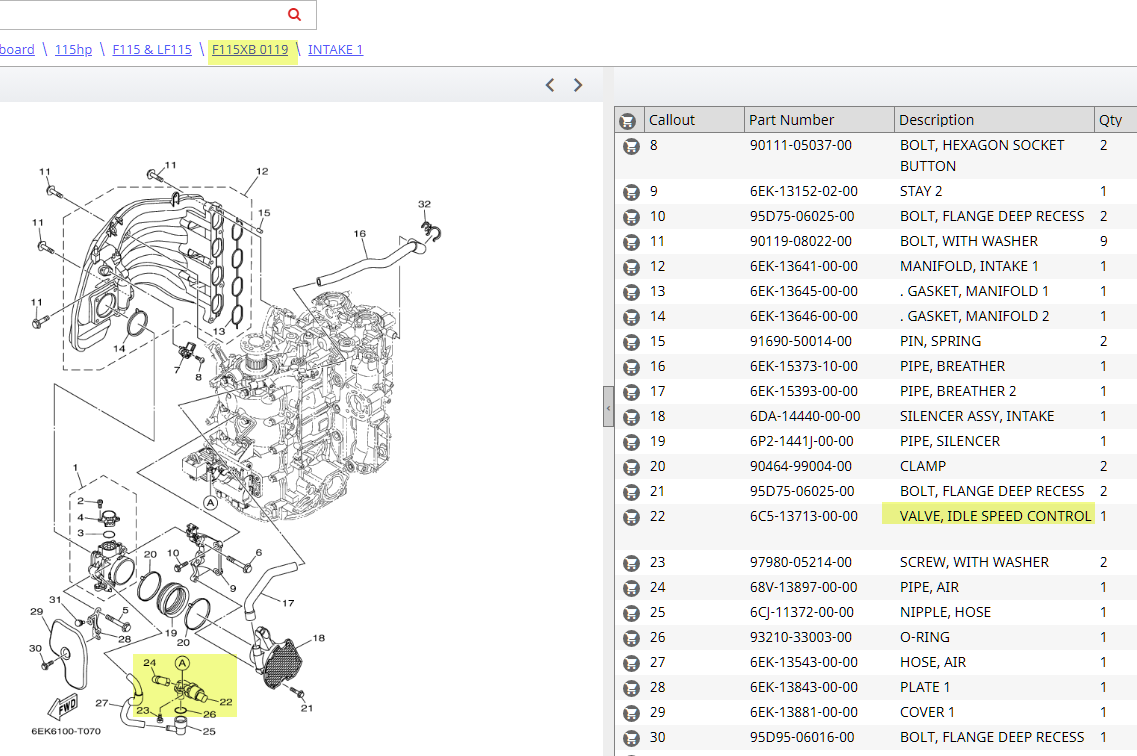Add HOSE, AIR to cart
This screenshot has width=1137, height=756.
(x=632, y=663)
